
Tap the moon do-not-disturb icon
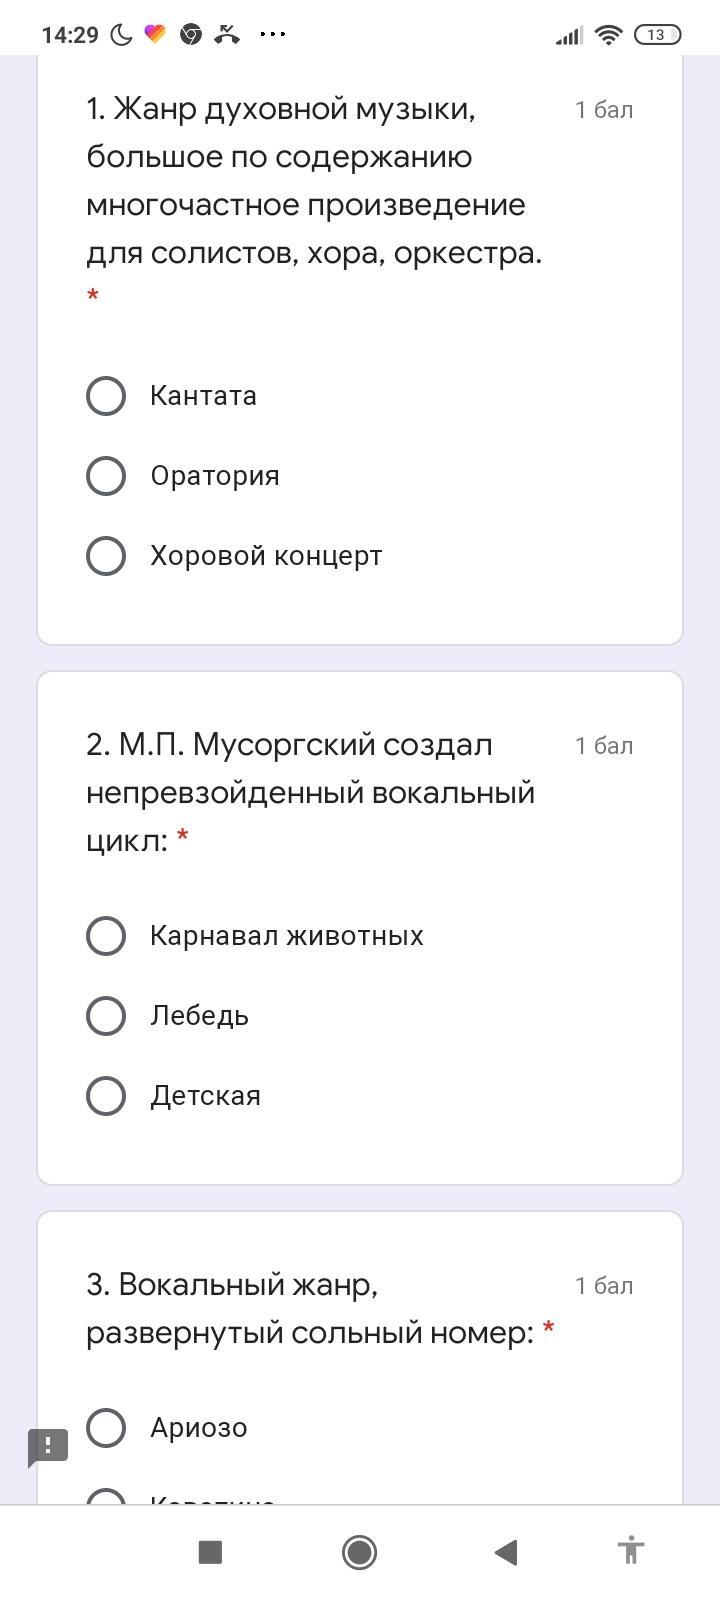[x=121, y=35]
